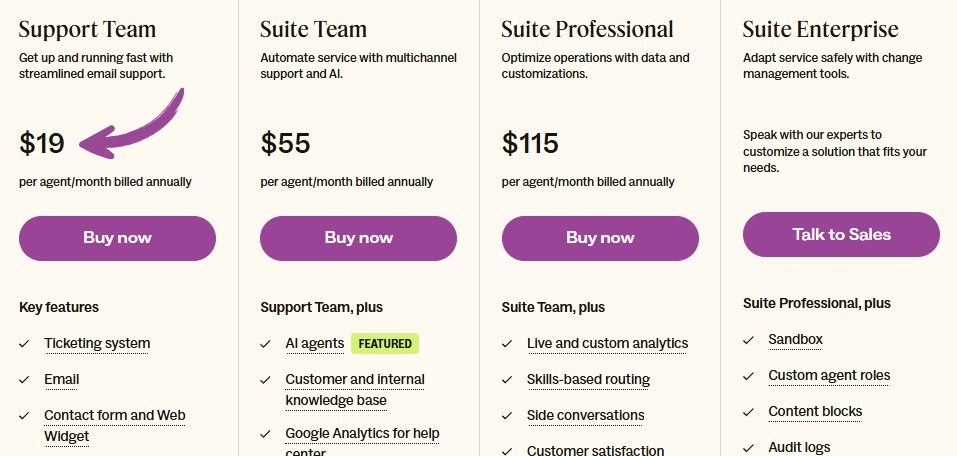Click the FEATURED badge next to AI agents
This screenshot has width=957, height=456.
pyautogui.click(x=385, y=343)
